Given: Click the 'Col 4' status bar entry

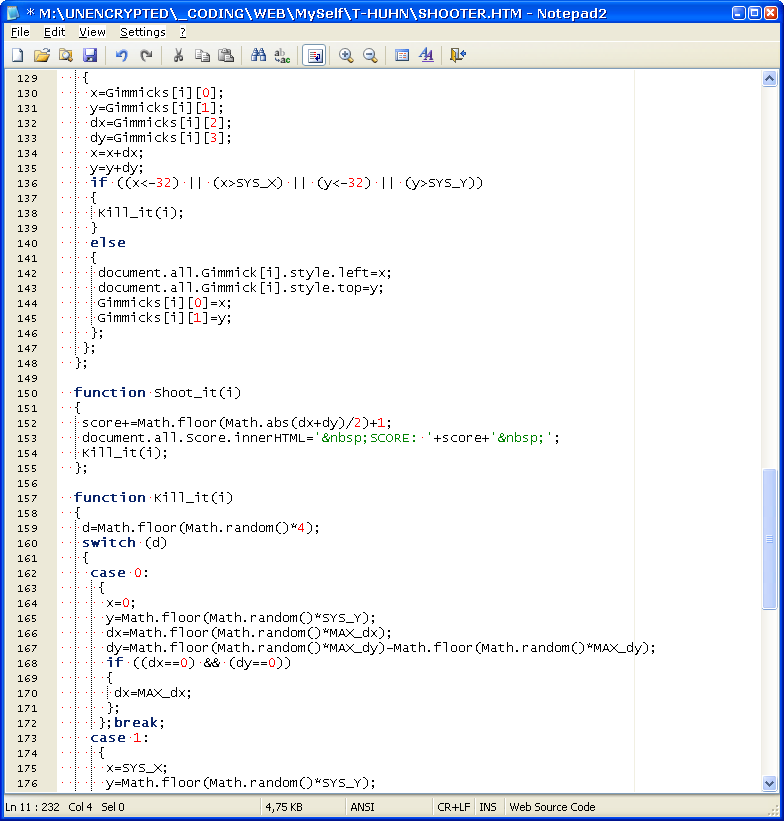Looking at the screenshot, I should (x=80, y=807).
